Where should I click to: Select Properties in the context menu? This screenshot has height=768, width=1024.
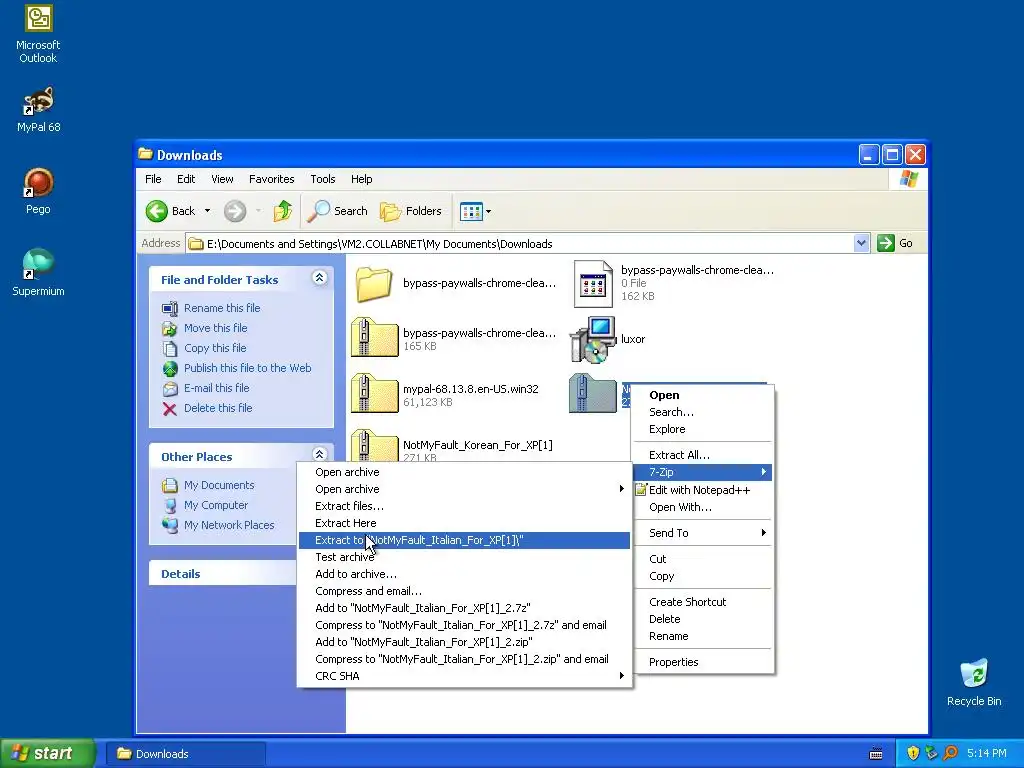tap(703, 662)
